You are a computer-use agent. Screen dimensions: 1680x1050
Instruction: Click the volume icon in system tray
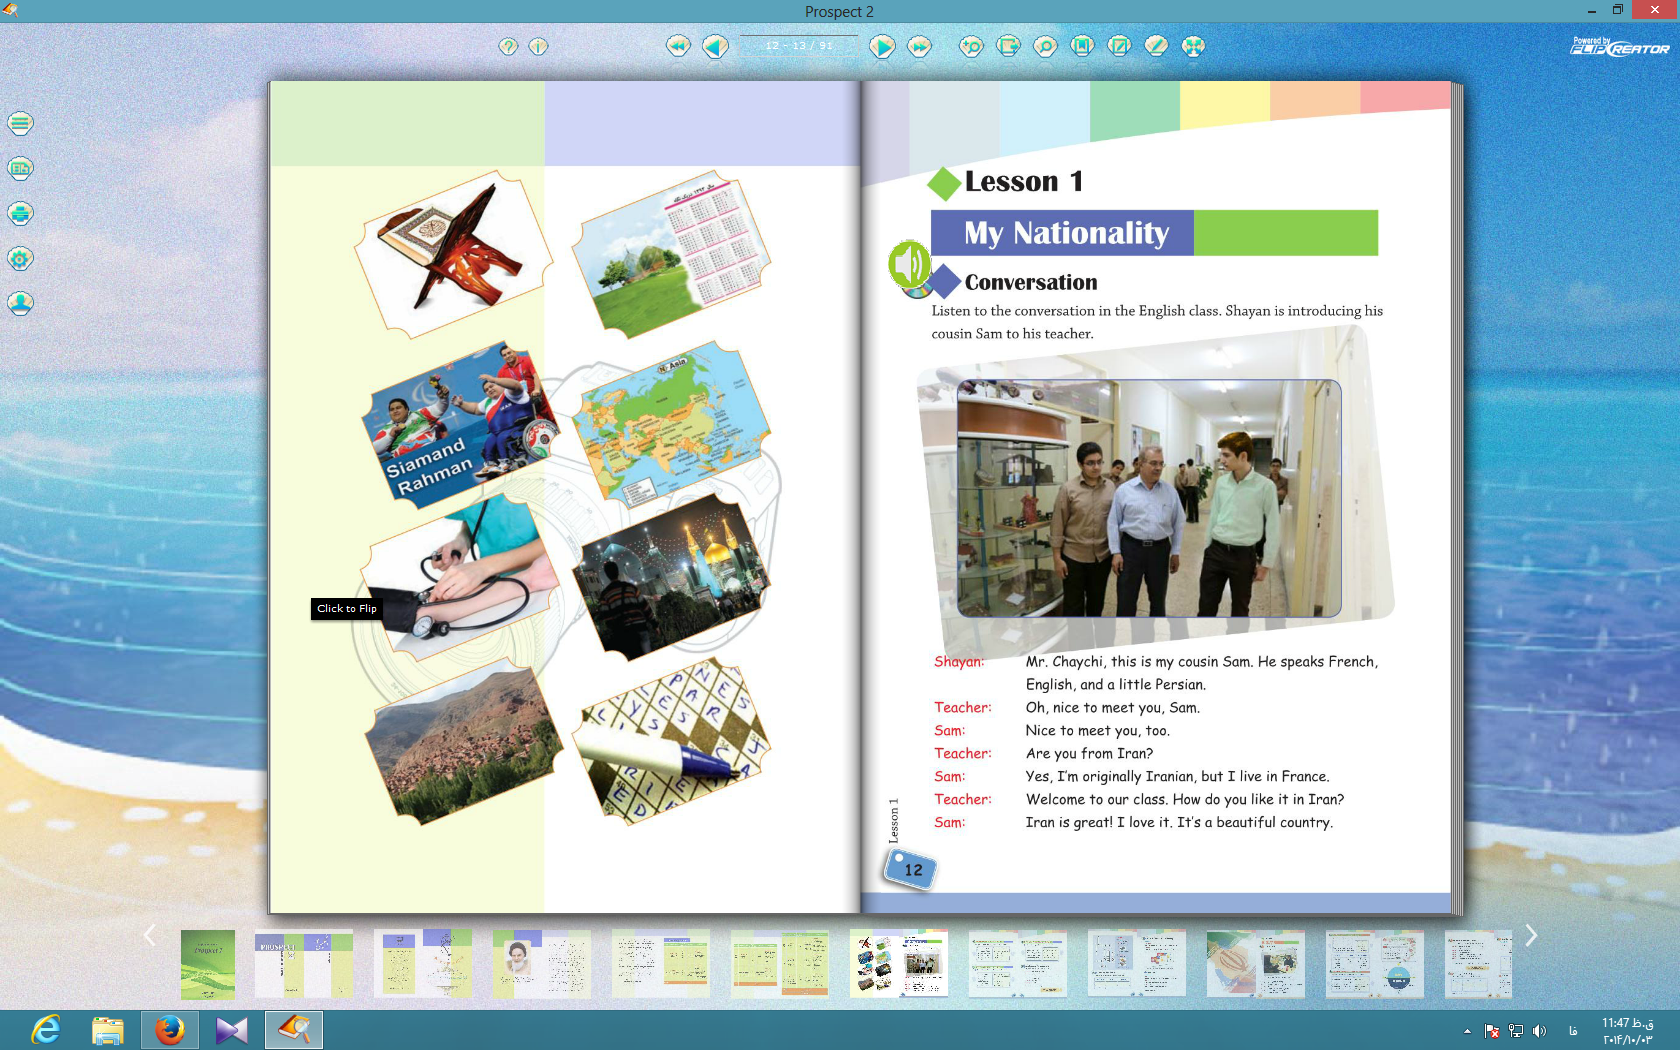(1539, 1031)
